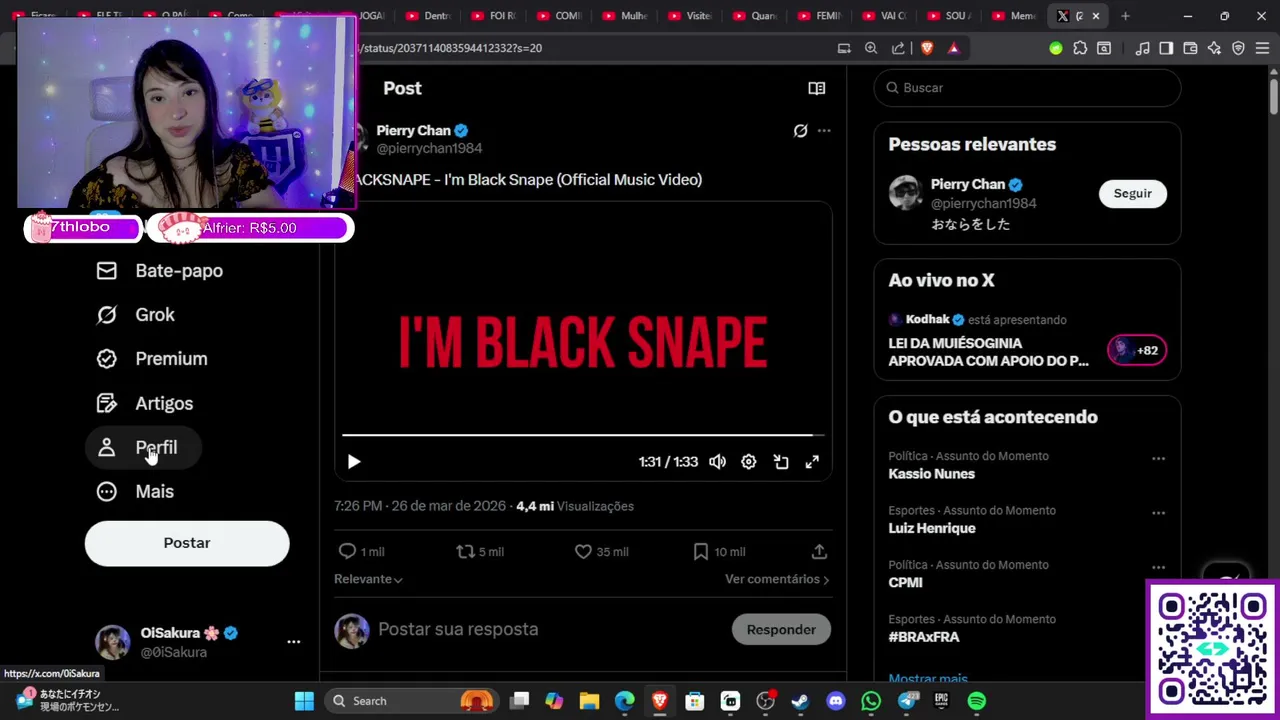Open the Brave Wallet icon
1280x720 pixels.
1190,48
